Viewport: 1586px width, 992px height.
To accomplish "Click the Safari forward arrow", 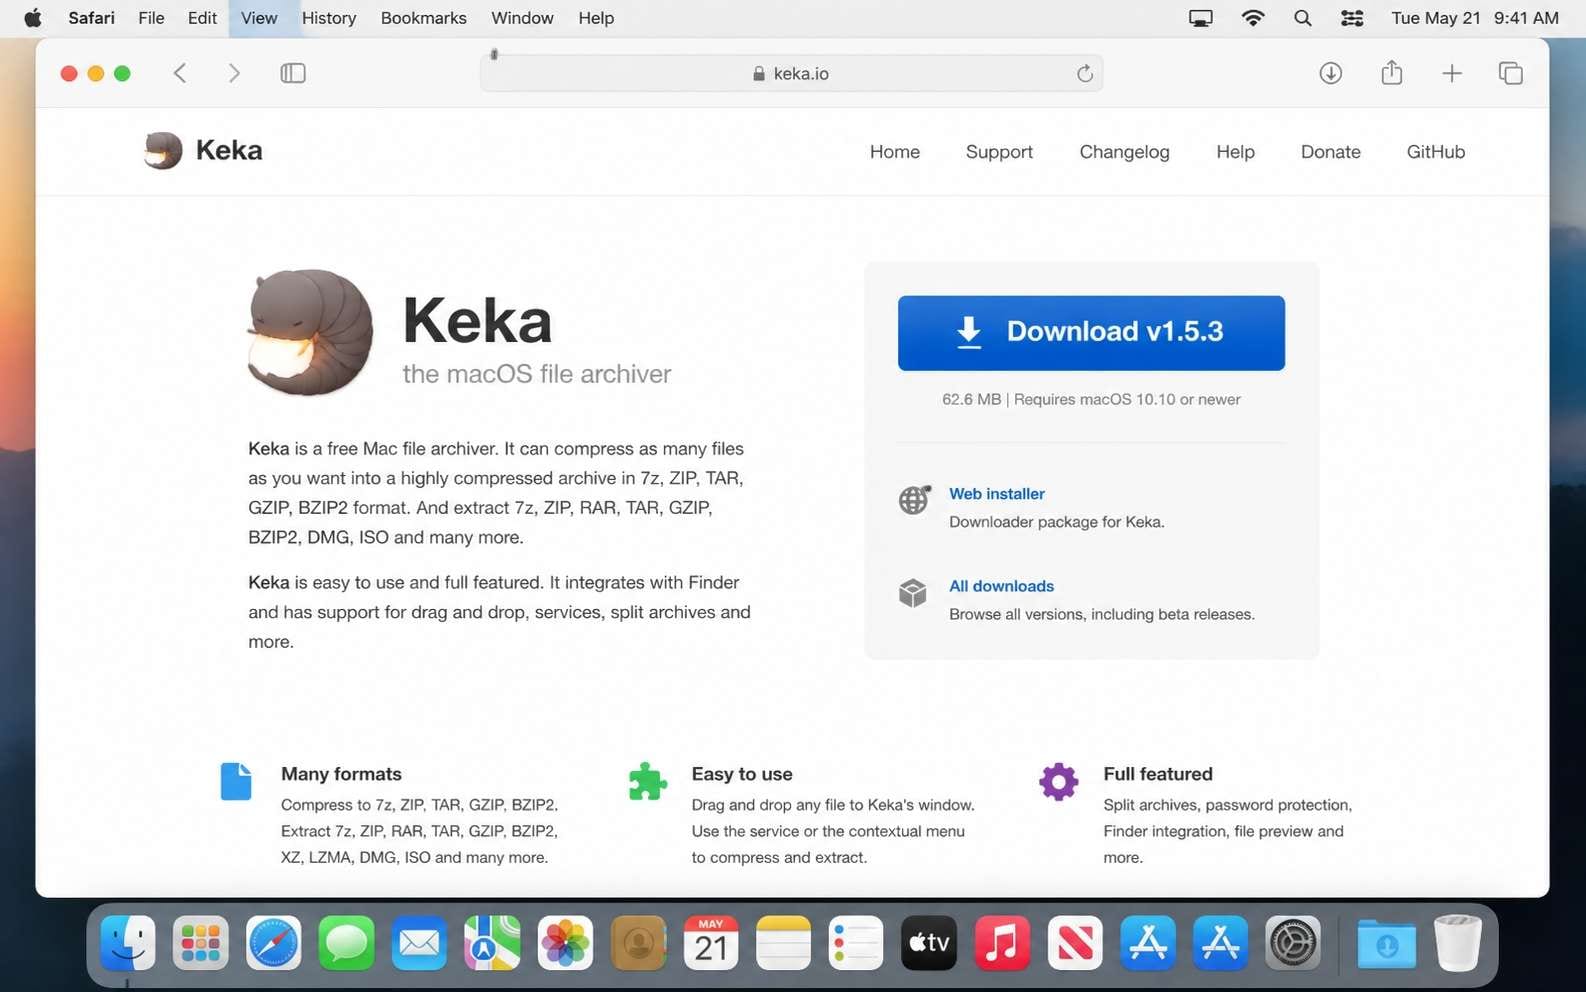I will click(x=234, y=73).
